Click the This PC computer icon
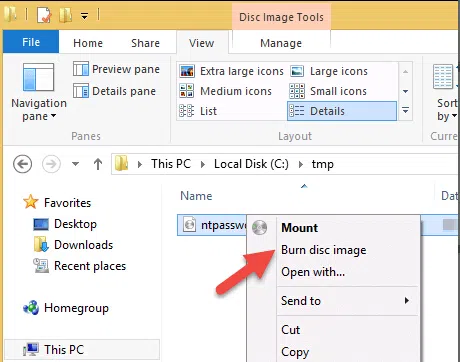This screenshot has width=460, height=362. [31, 349]
